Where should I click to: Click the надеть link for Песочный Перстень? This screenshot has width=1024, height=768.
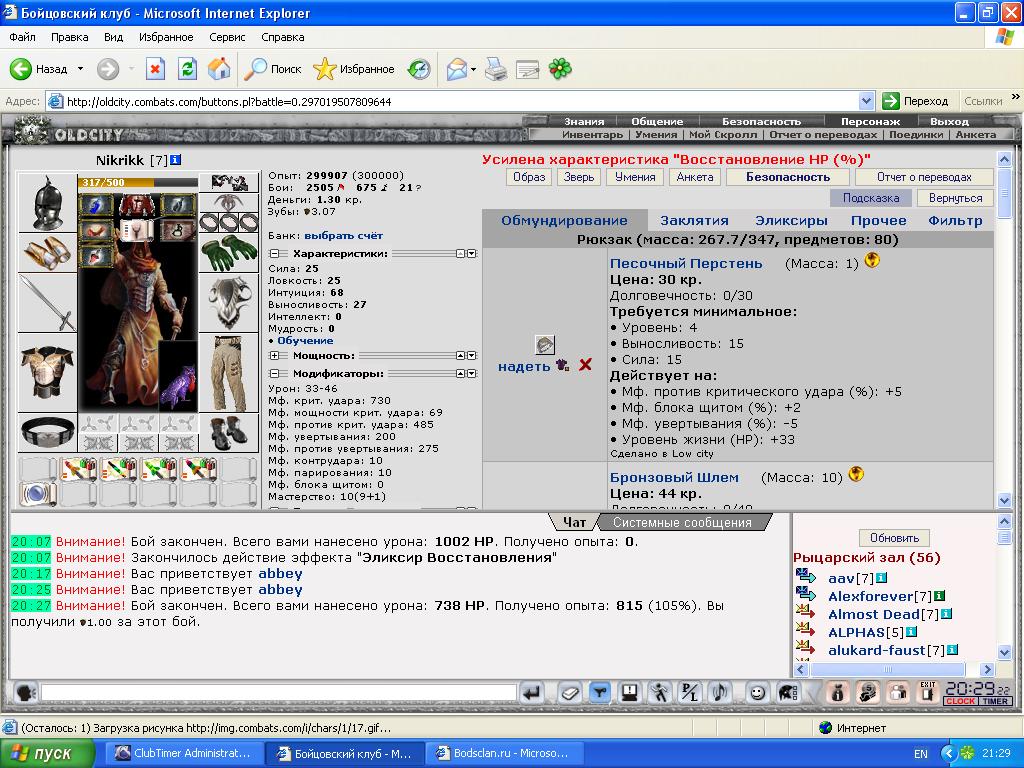pyautogui.click(x=524, y=366)
